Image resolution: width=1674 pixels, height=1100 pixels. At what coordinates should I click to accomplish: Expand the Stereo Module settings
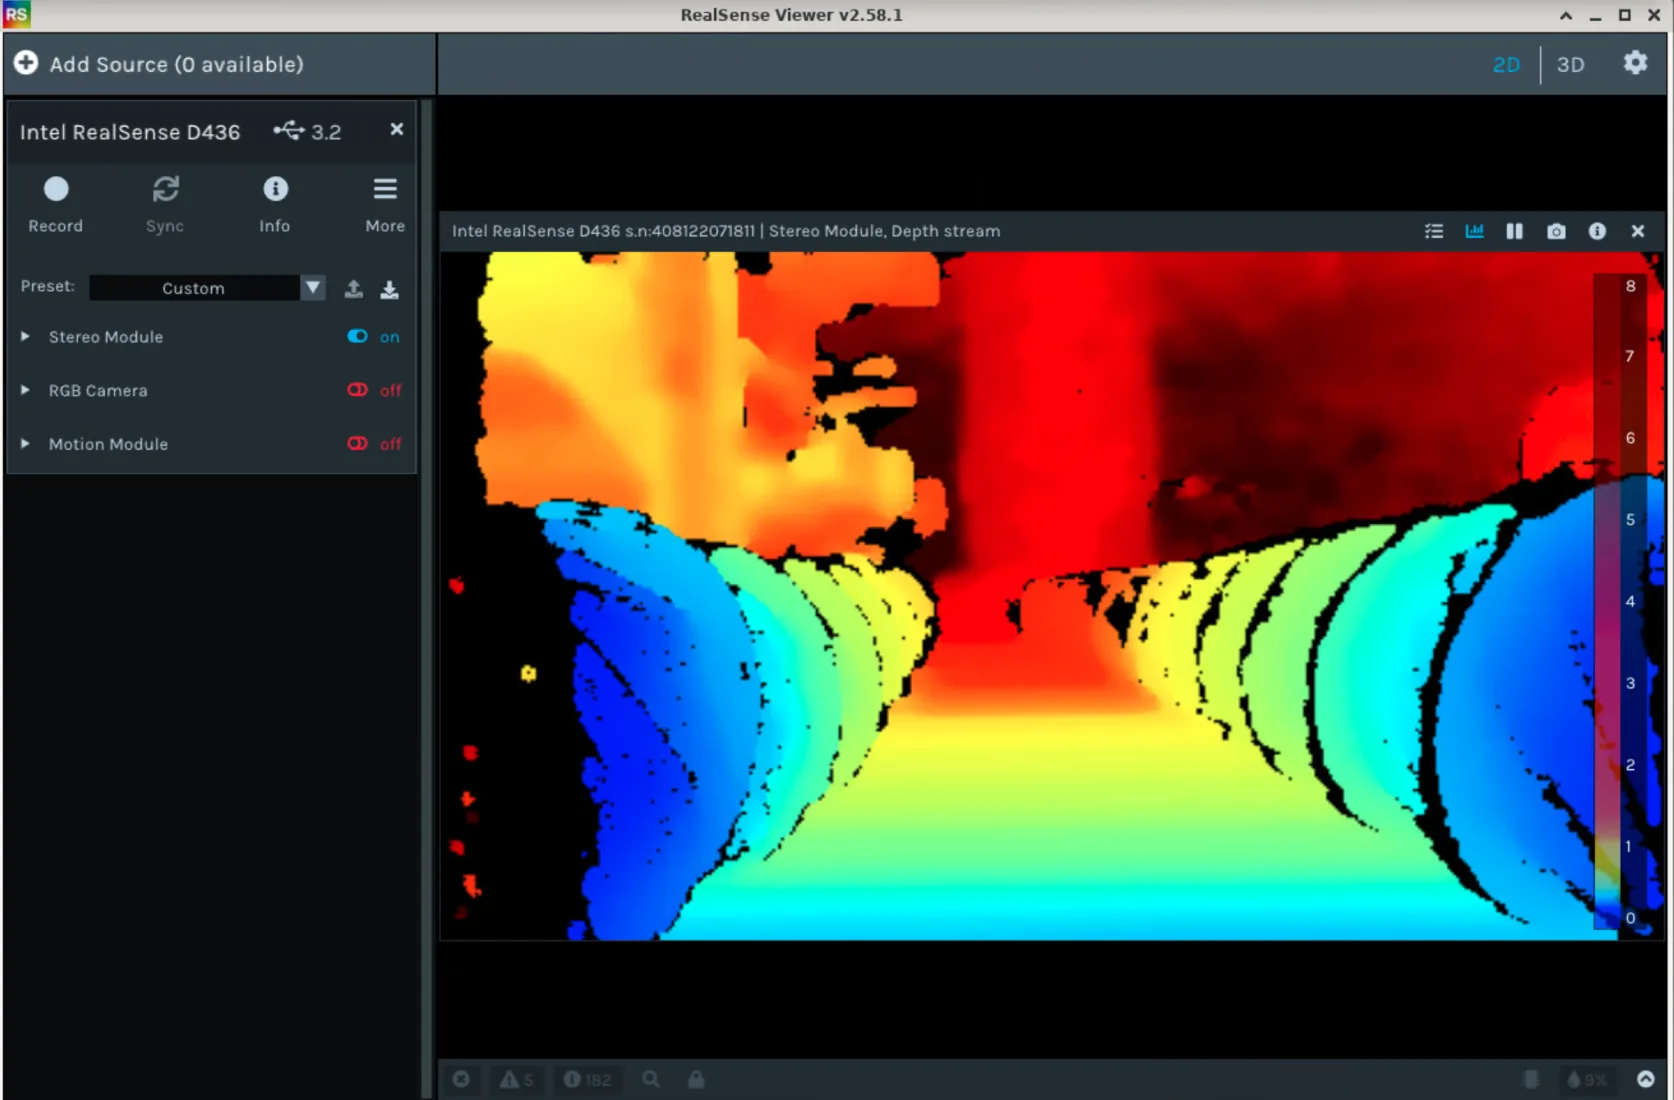click(25, 337)
